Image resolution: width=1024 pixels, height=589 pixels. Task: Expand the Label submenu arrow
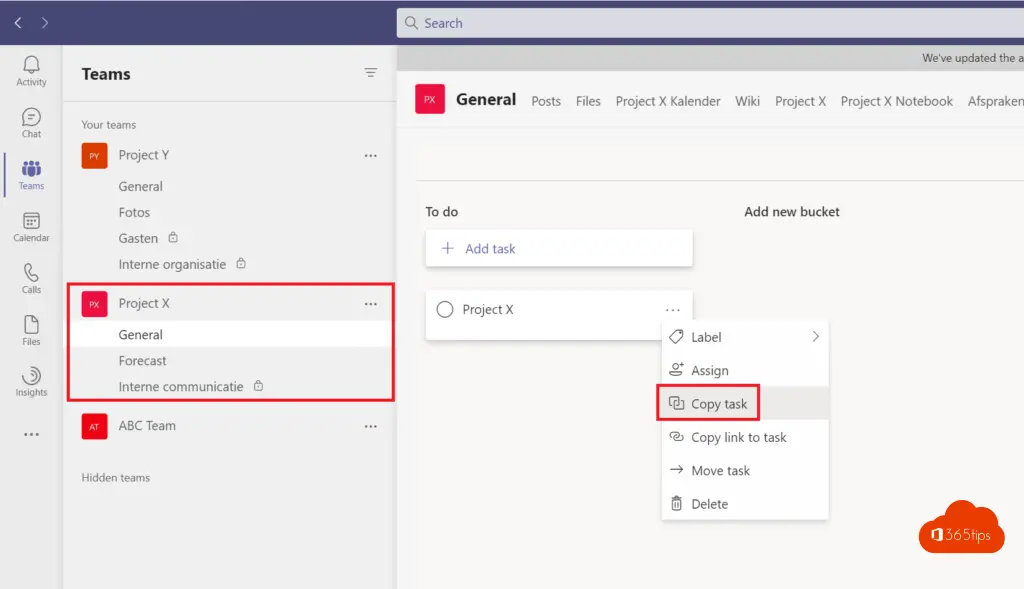coord(815,337)
